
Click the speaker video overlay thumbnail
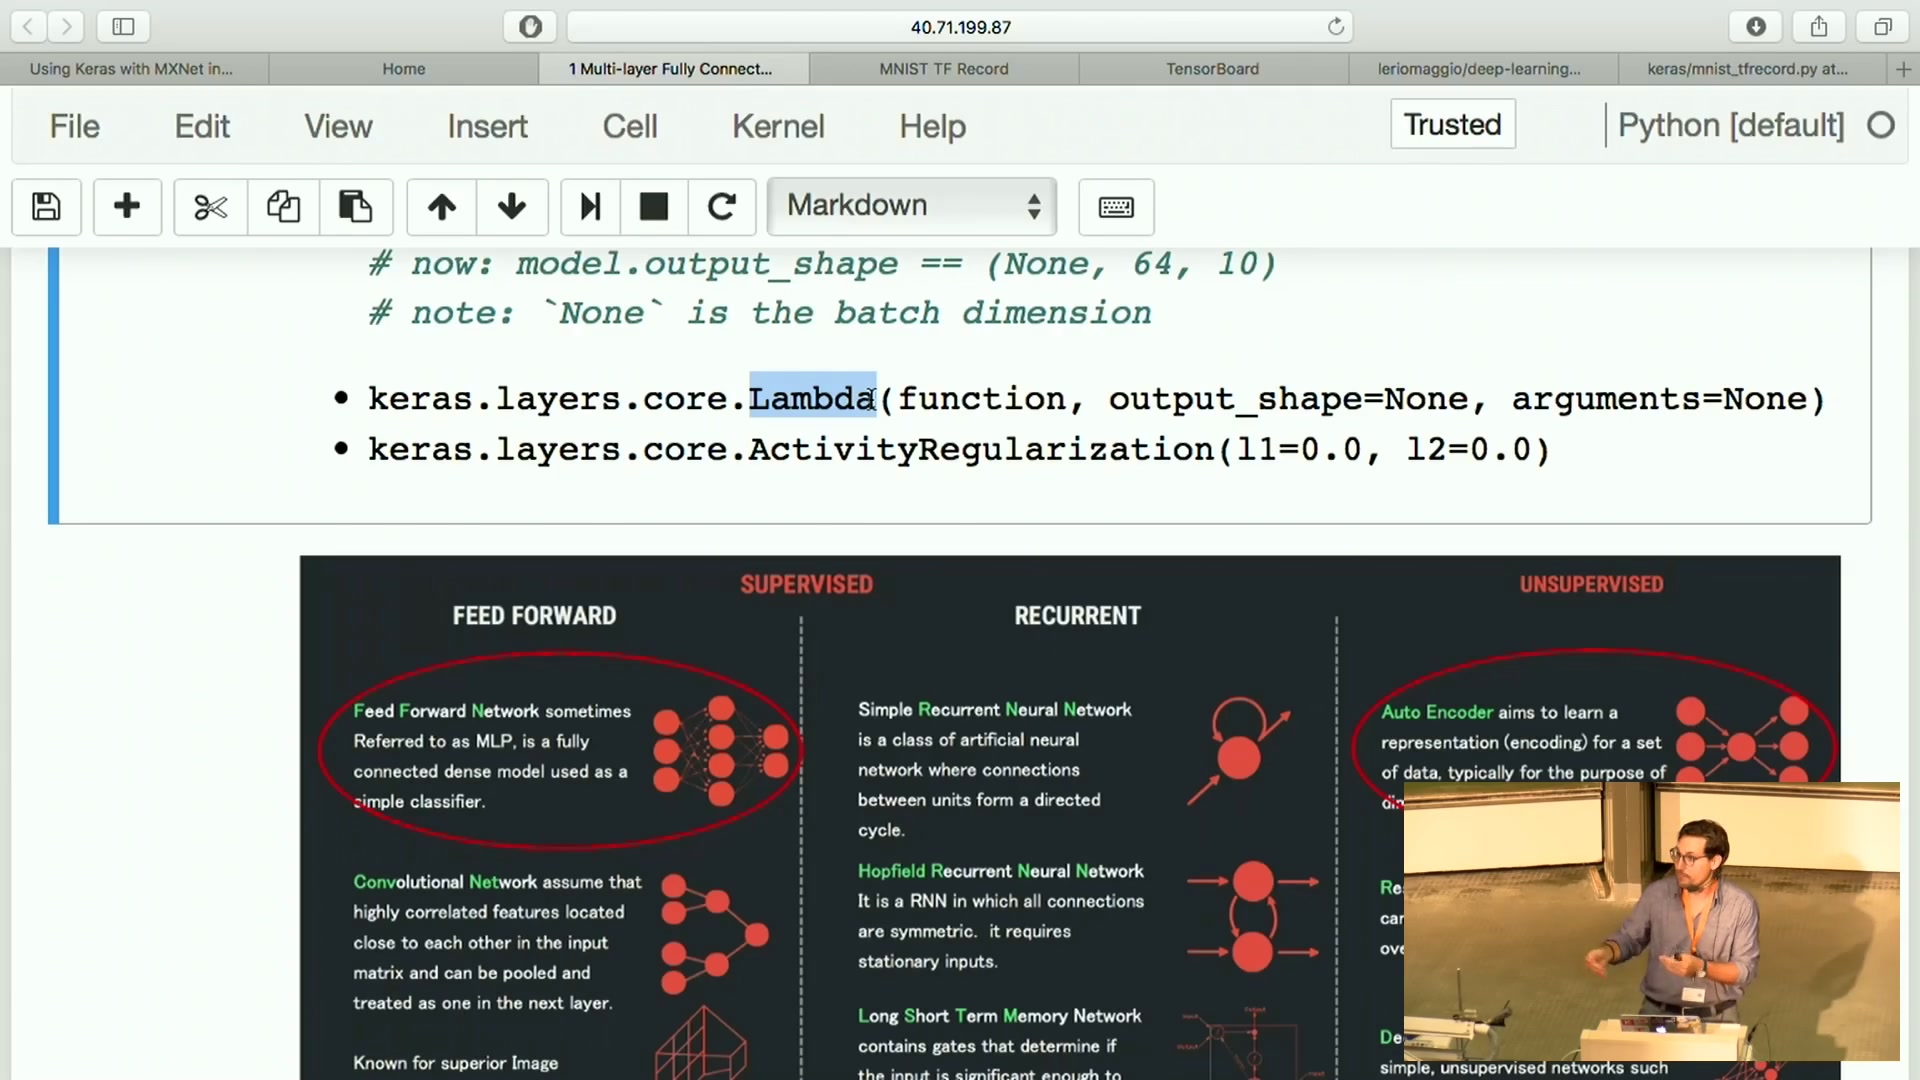pos(1651,921)
